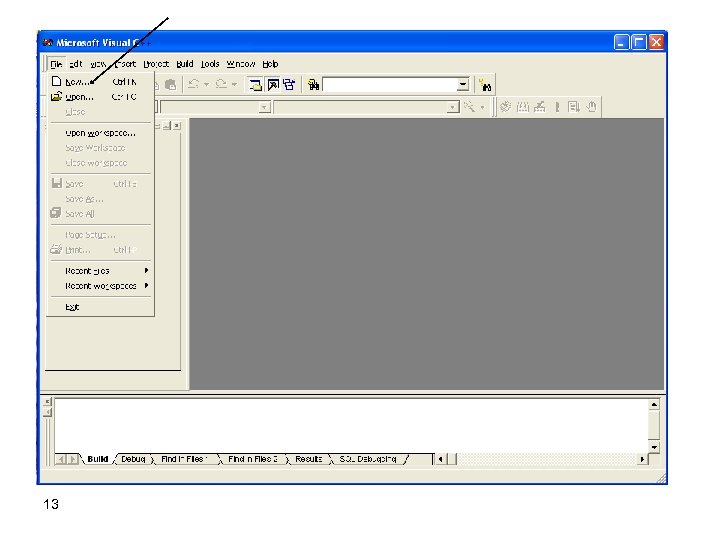Image resolution: width=720 pixels, height=540 pixels.
Task: Click the Open folder icon in menu
Action: coord(56,96)
